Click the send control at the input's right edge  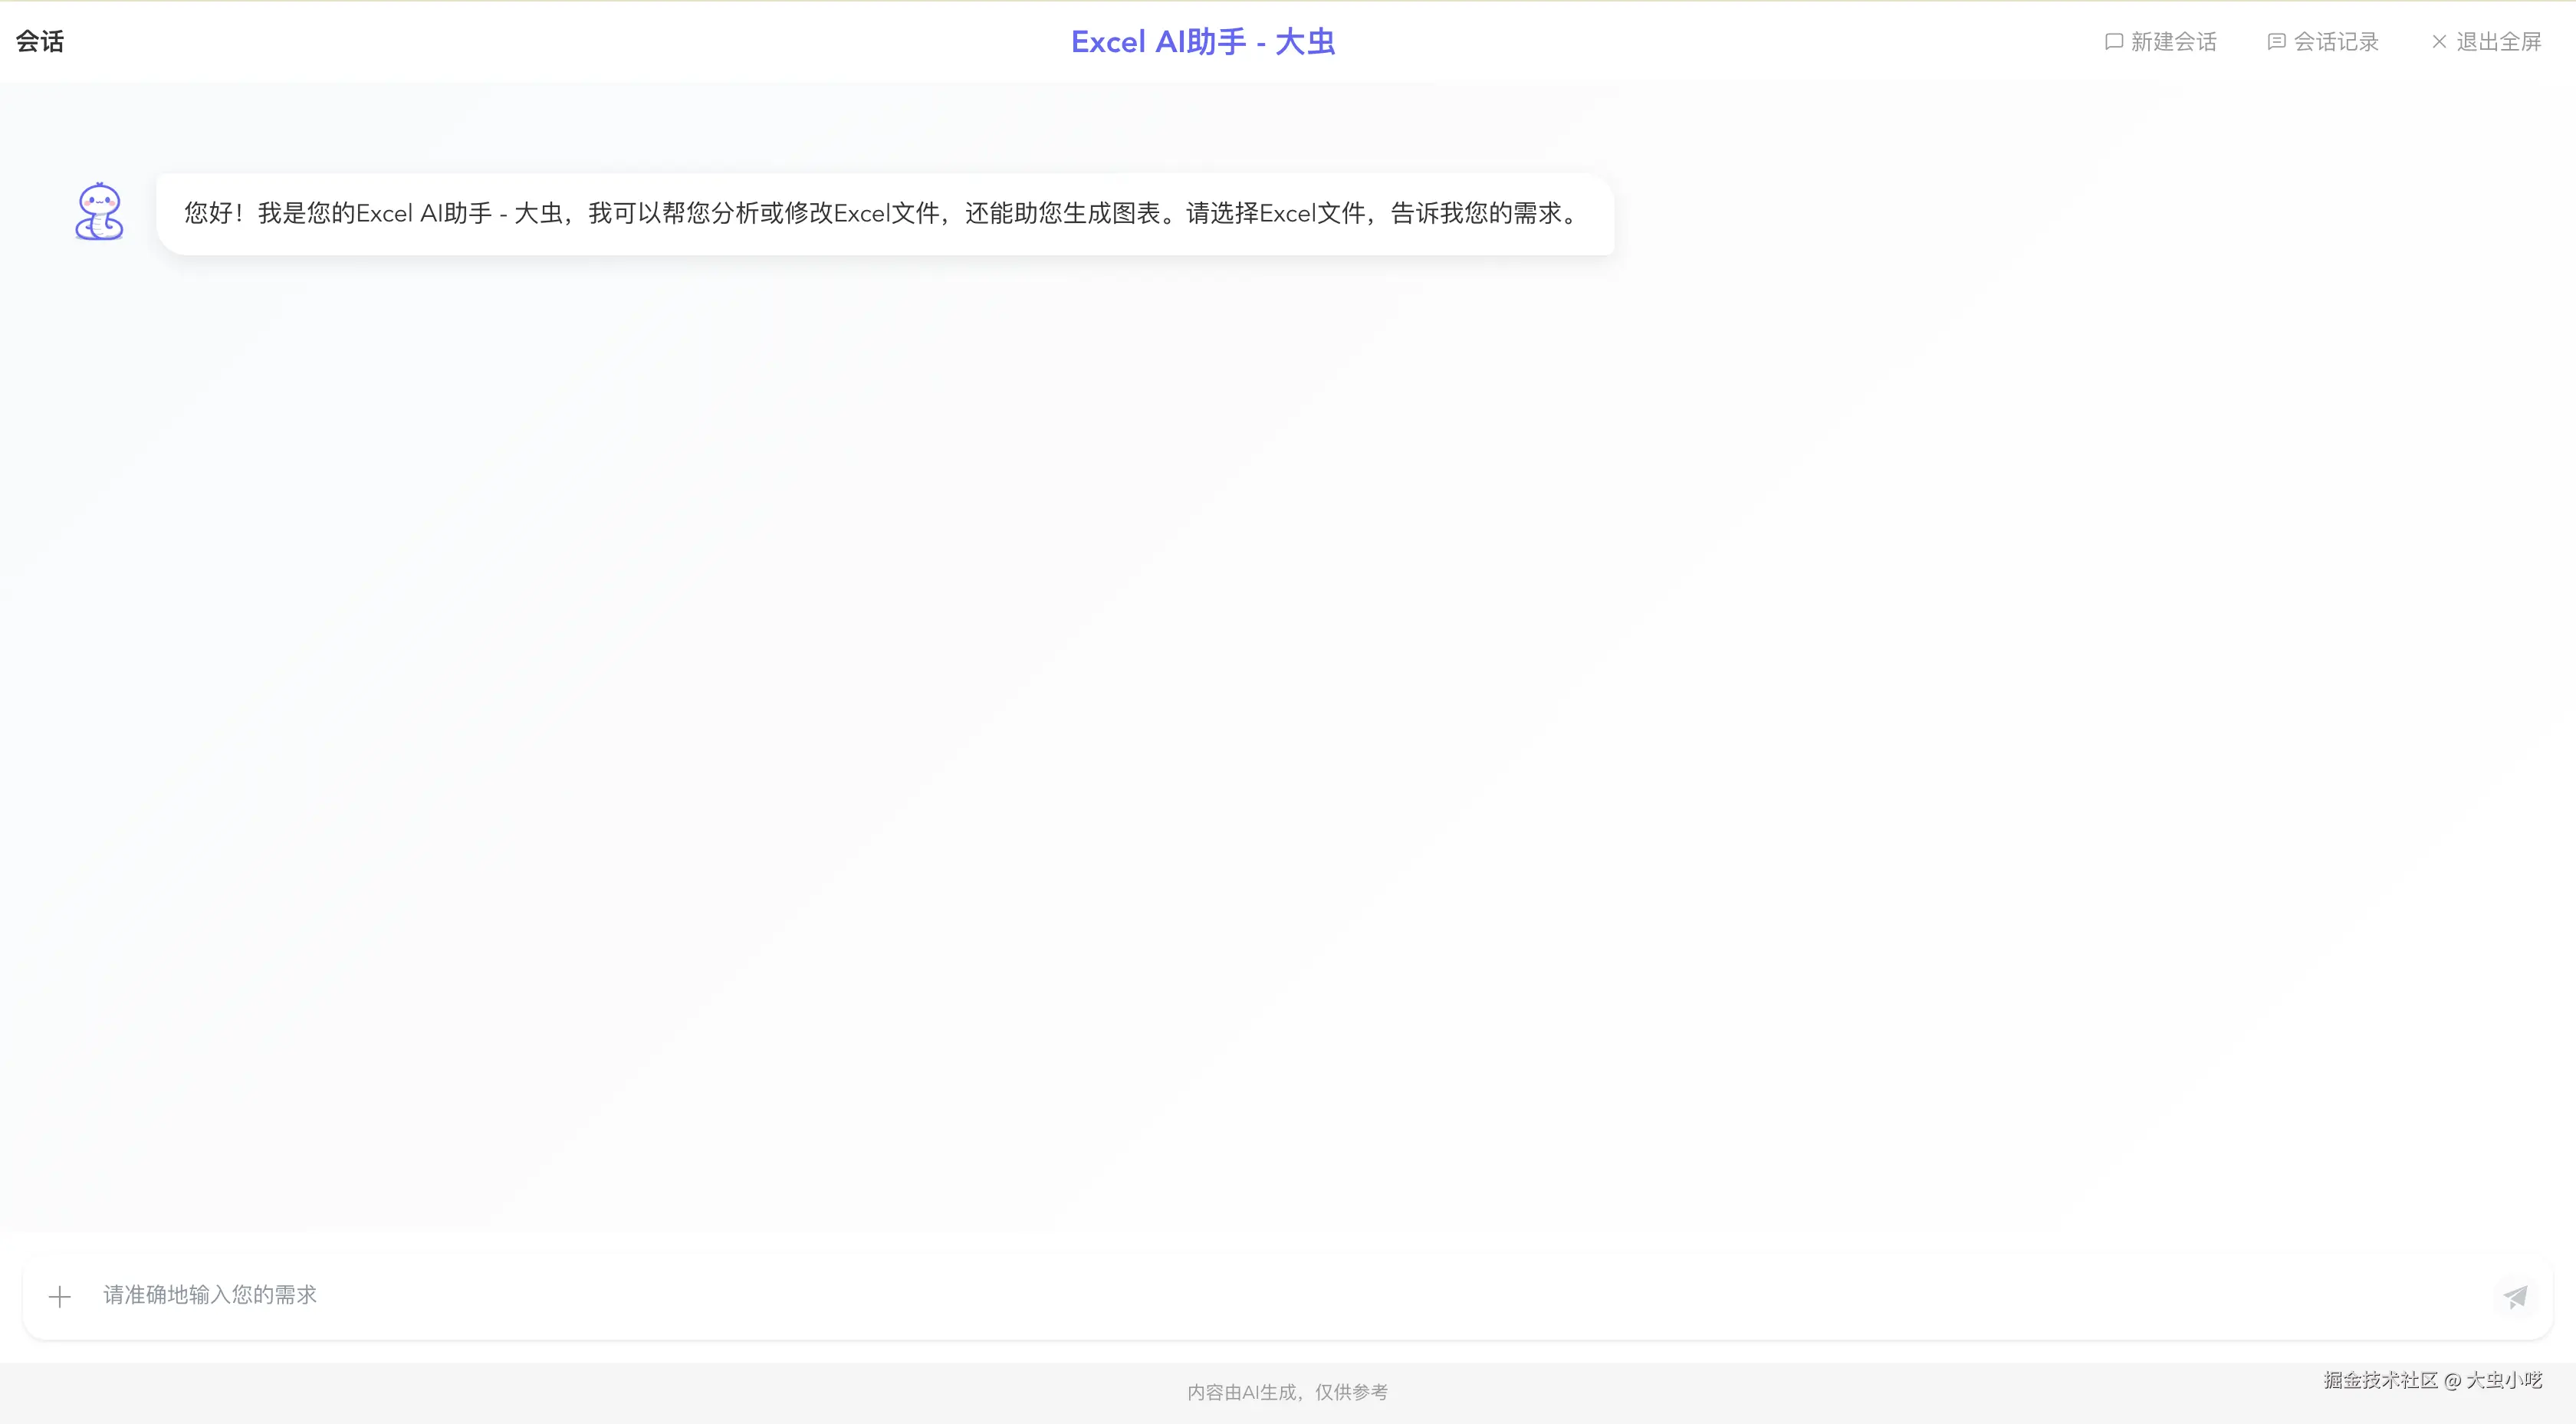2516,1295
